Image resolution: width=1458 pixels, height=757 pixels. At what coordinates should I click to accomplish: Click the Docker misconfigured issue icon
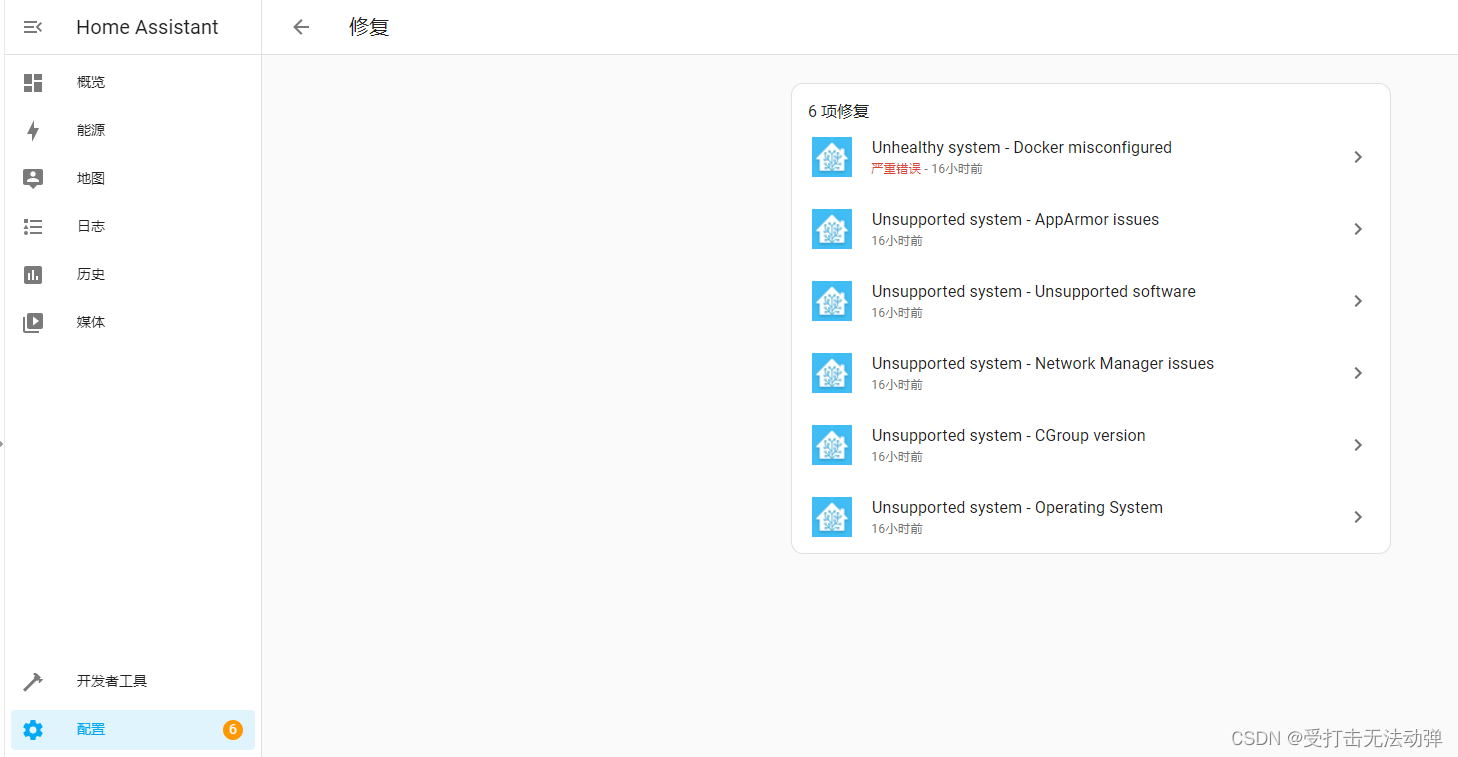(x=832, y=157)
